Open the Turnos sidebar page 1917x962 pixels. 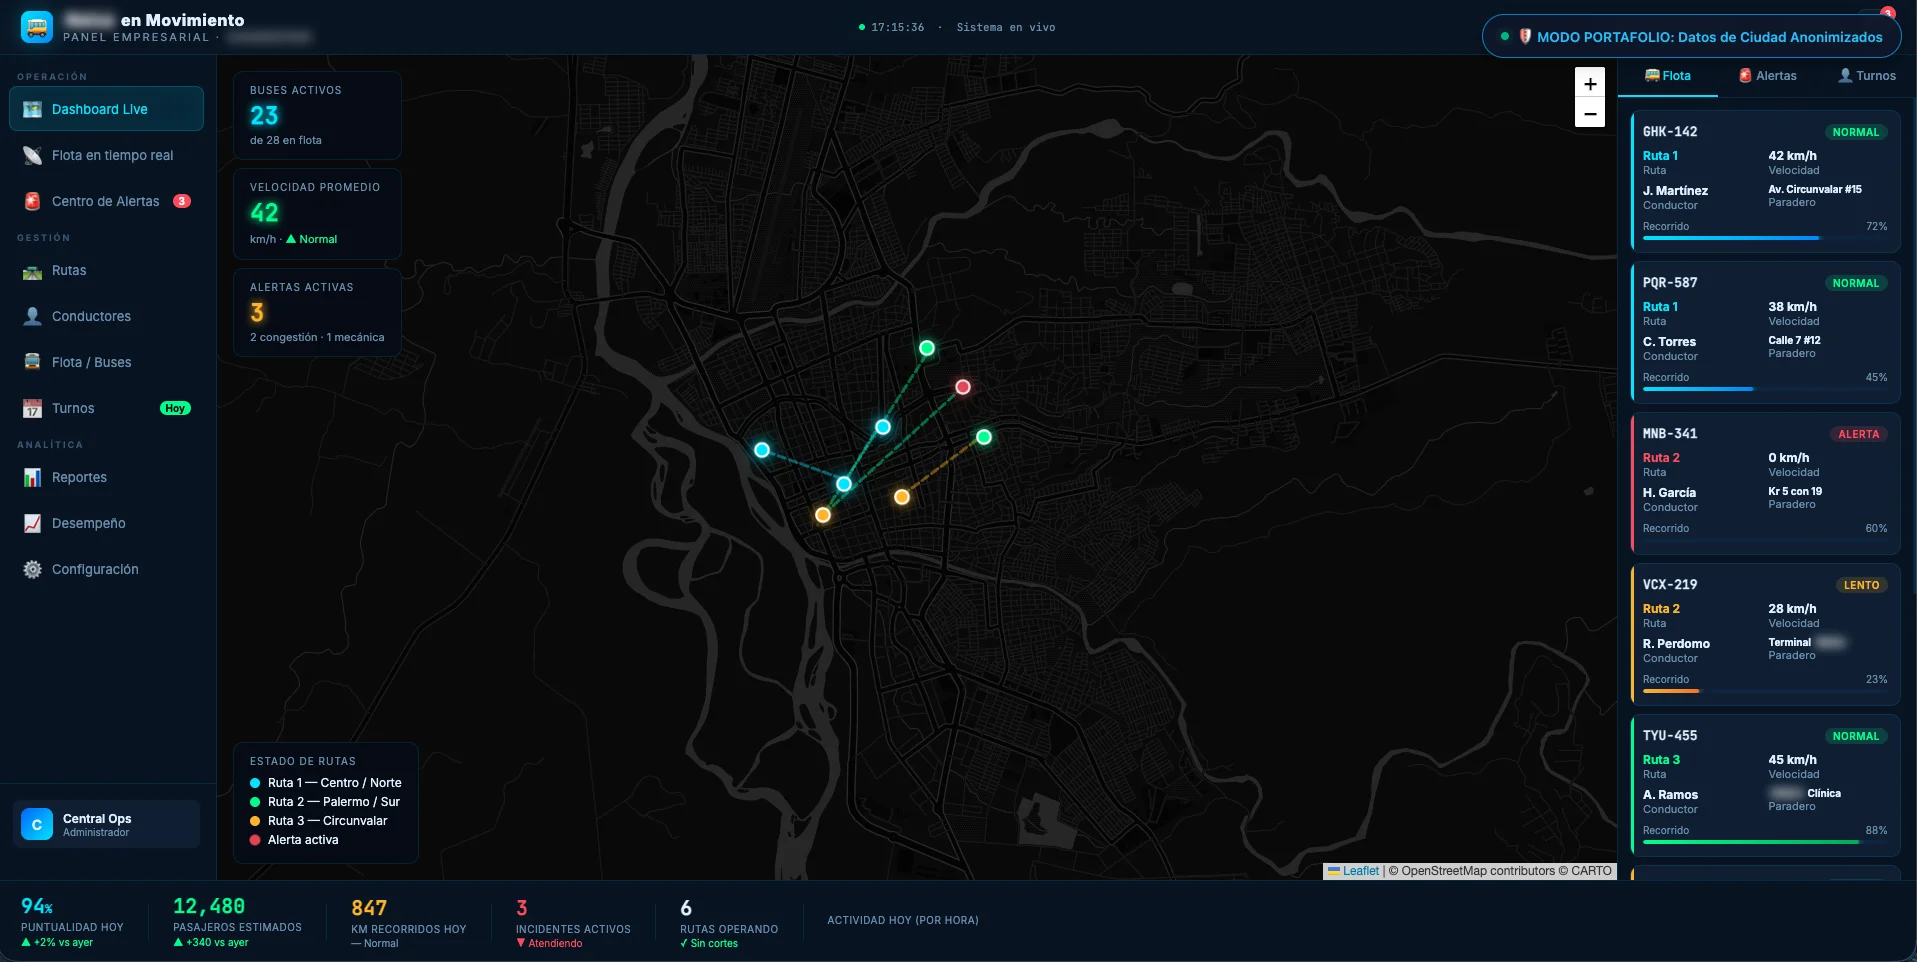pyautogui.click(x=106, y=408)
